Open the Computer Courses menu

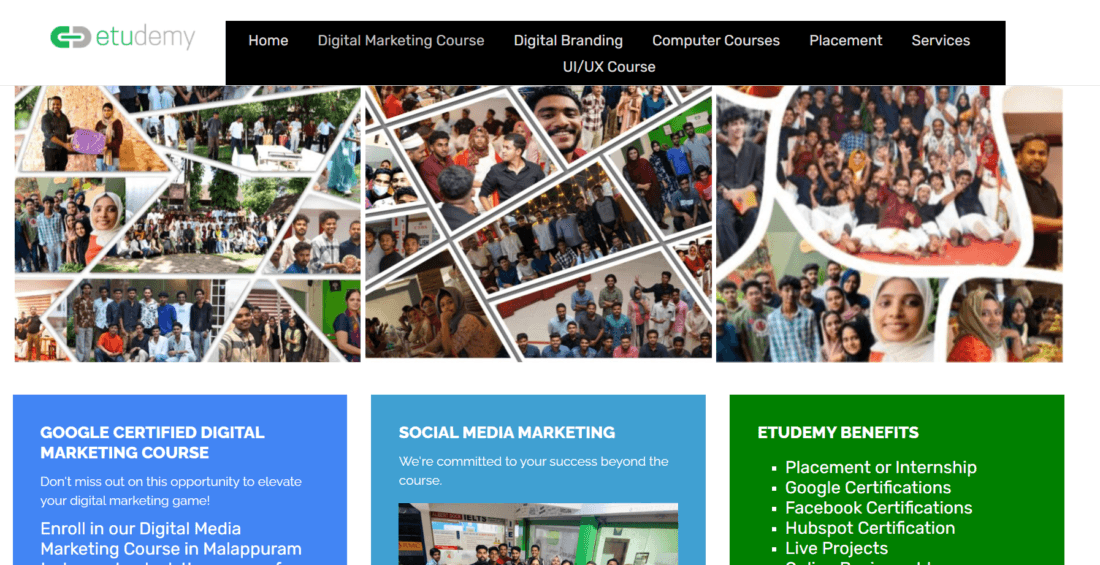(716, 41)
